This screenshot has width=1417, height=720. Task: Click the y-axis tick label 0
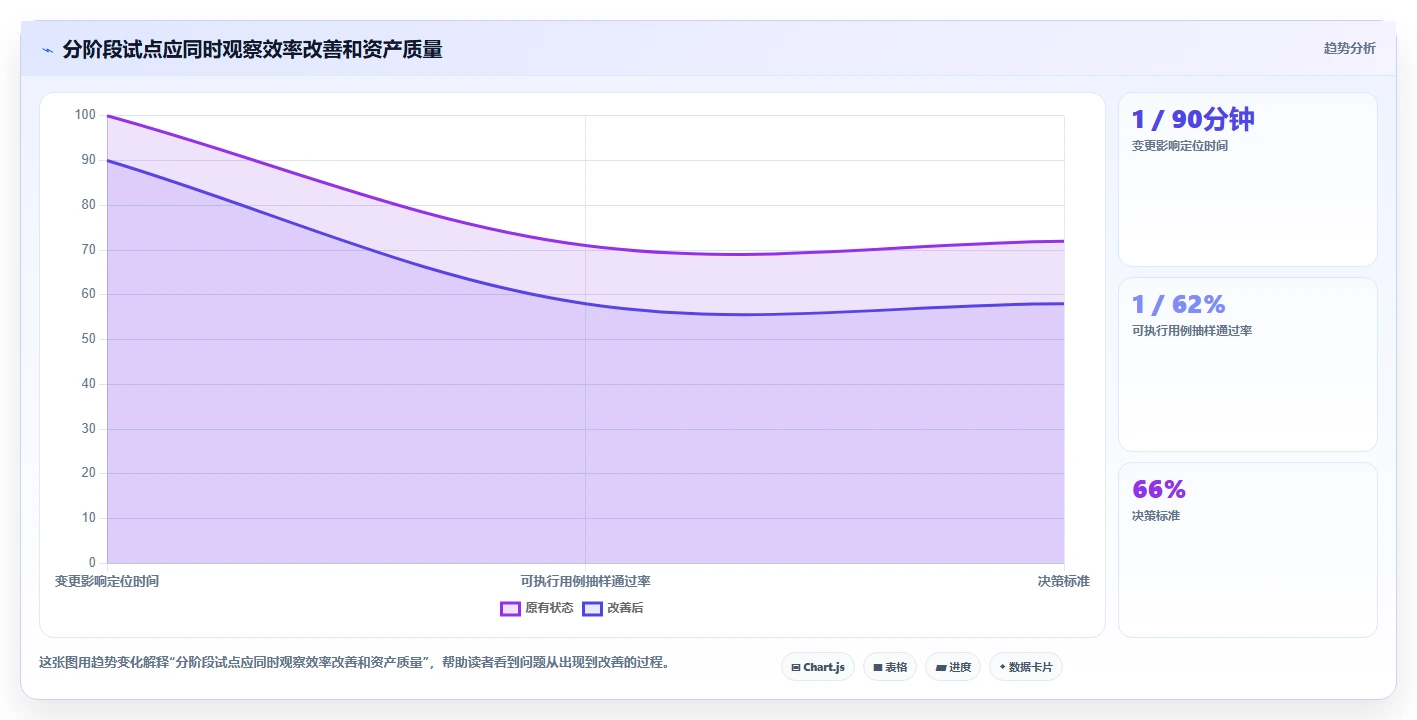click(x=92, y=563)
